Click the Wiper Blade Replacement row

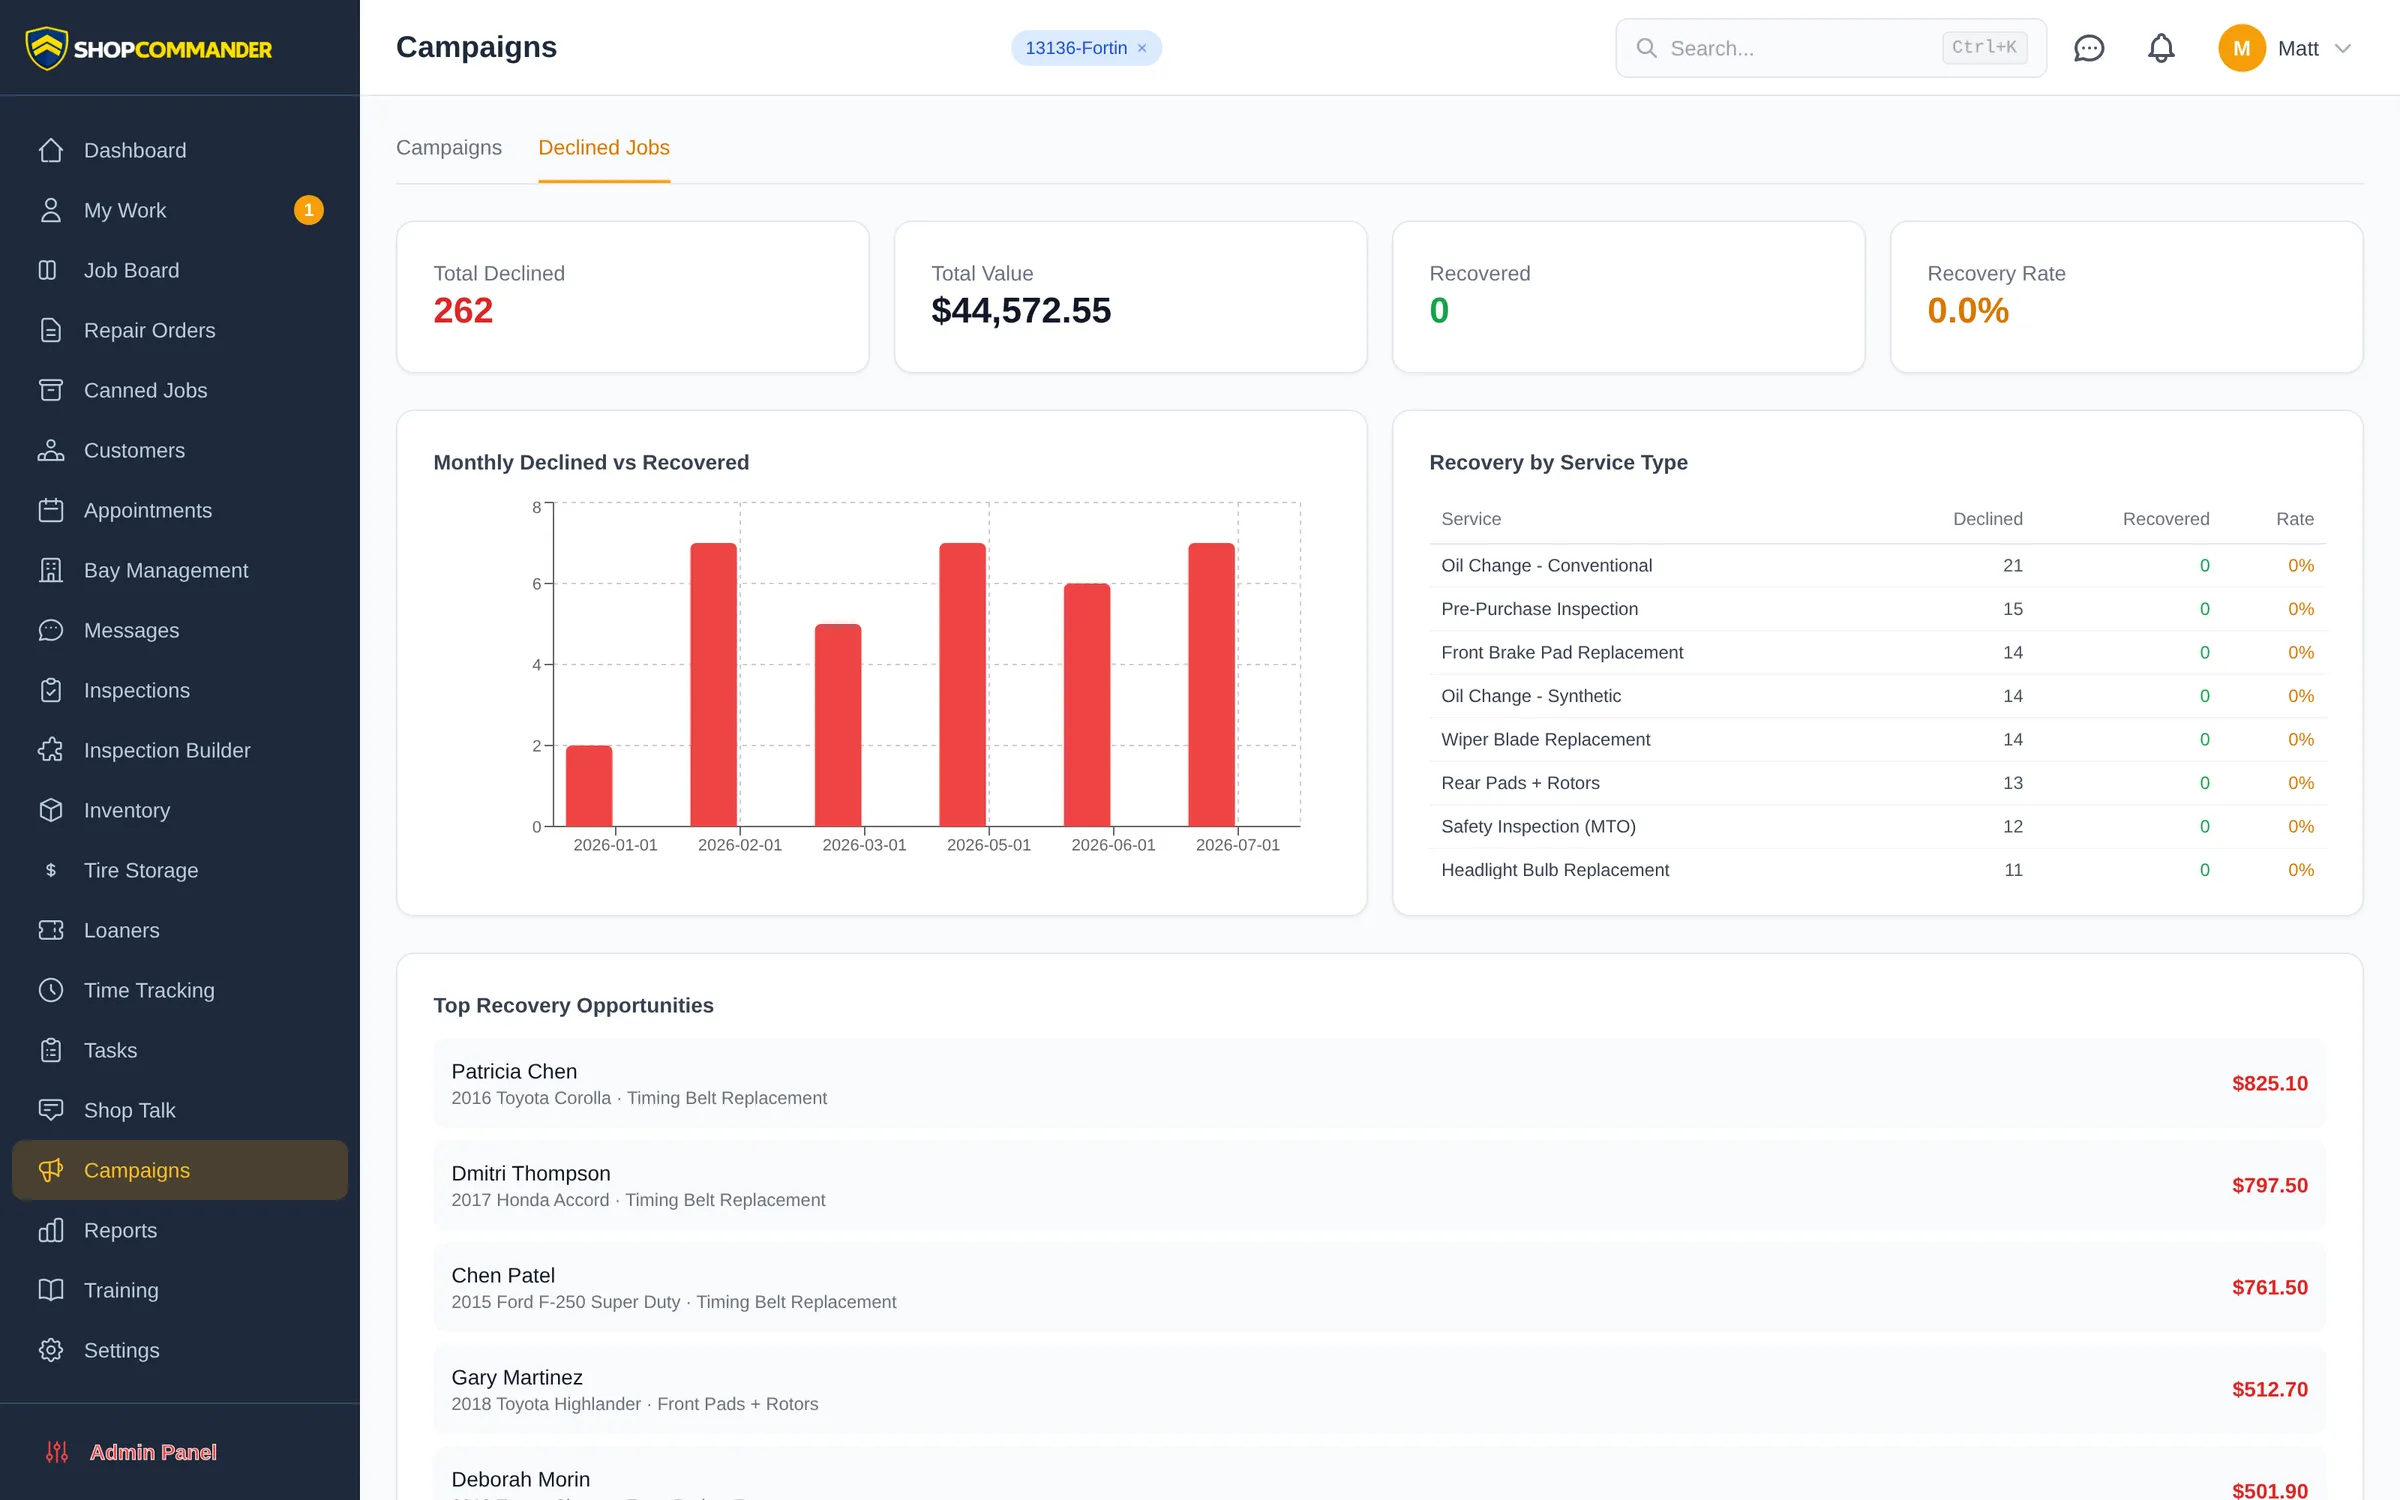click(1877, 740)
